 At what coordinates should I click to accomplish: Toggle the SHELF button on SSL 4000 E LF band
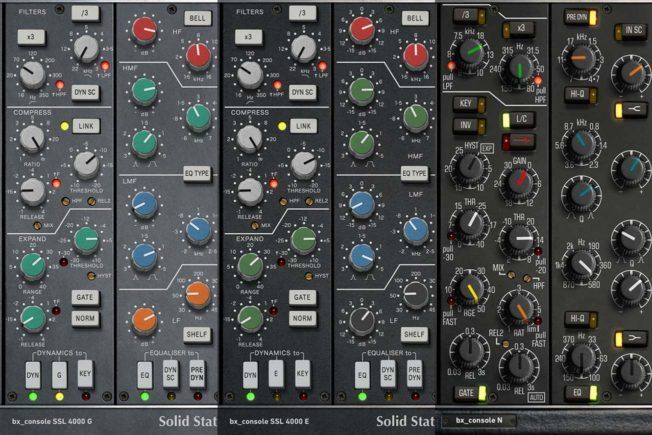coord(415,334)
